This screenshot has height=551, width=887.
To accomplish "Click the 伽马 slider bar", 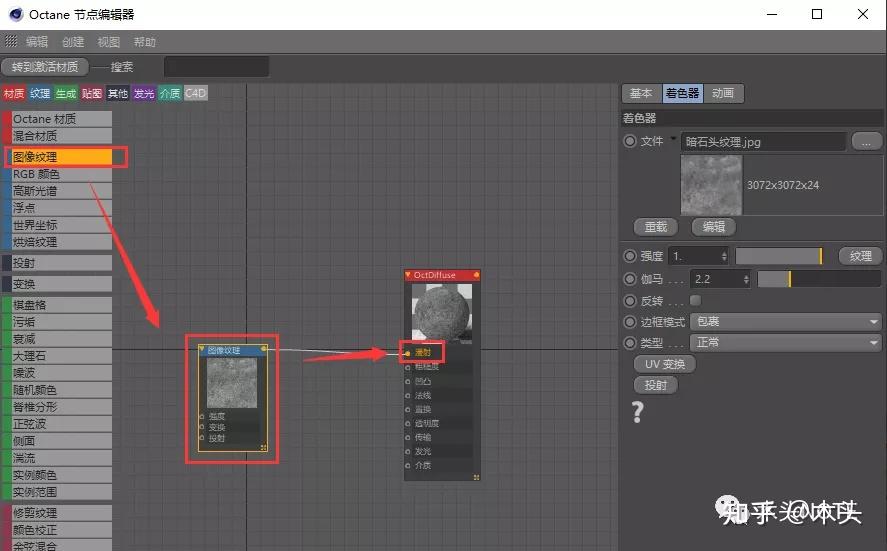I will tap(819, 279).
